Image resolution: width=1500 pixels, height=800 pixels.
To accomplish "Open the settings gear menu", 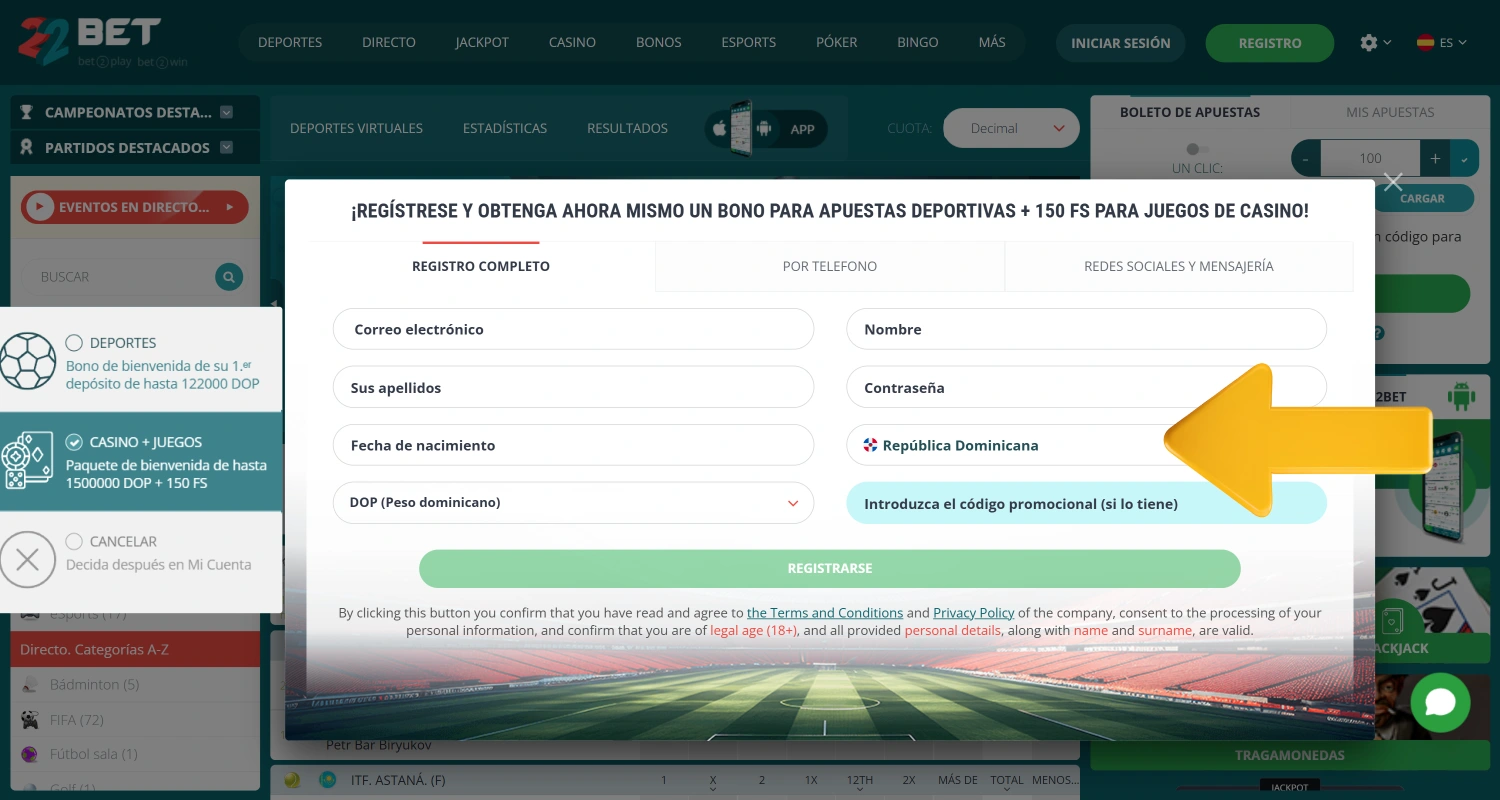I will click(x=1369, y=42).
